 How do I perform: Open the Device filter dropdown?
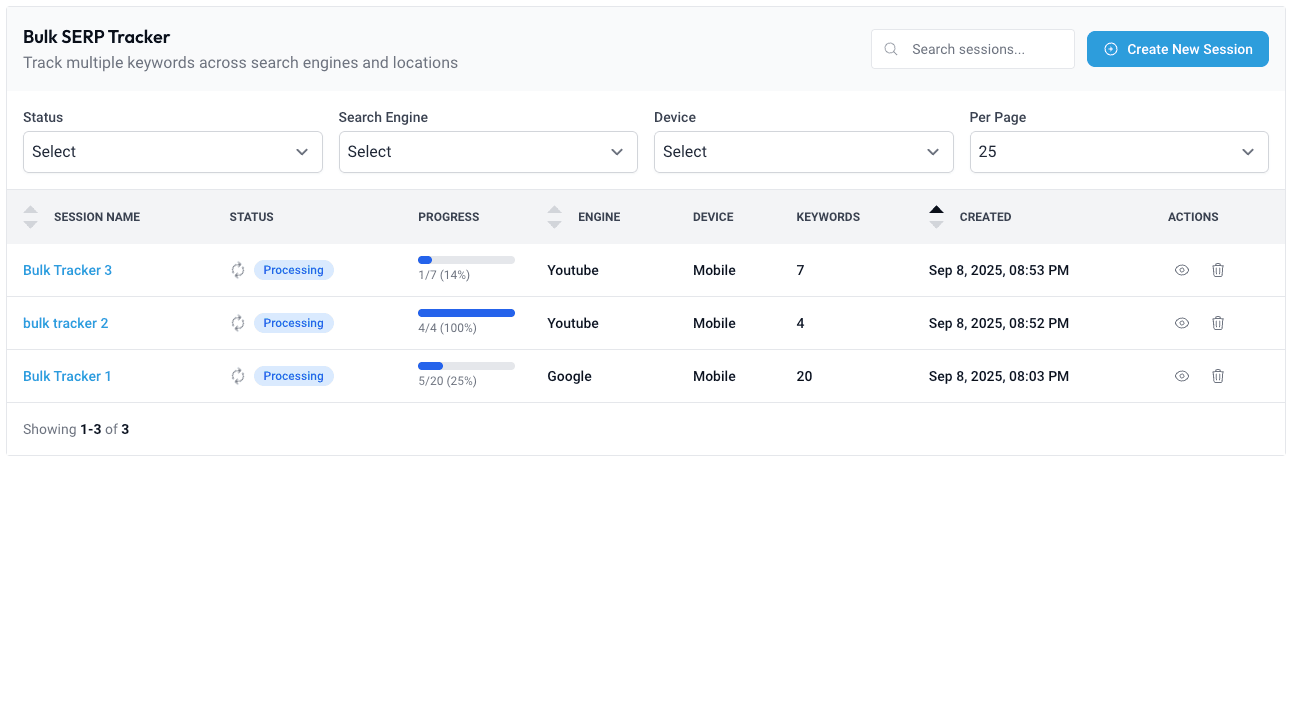(x=804, y=152)
